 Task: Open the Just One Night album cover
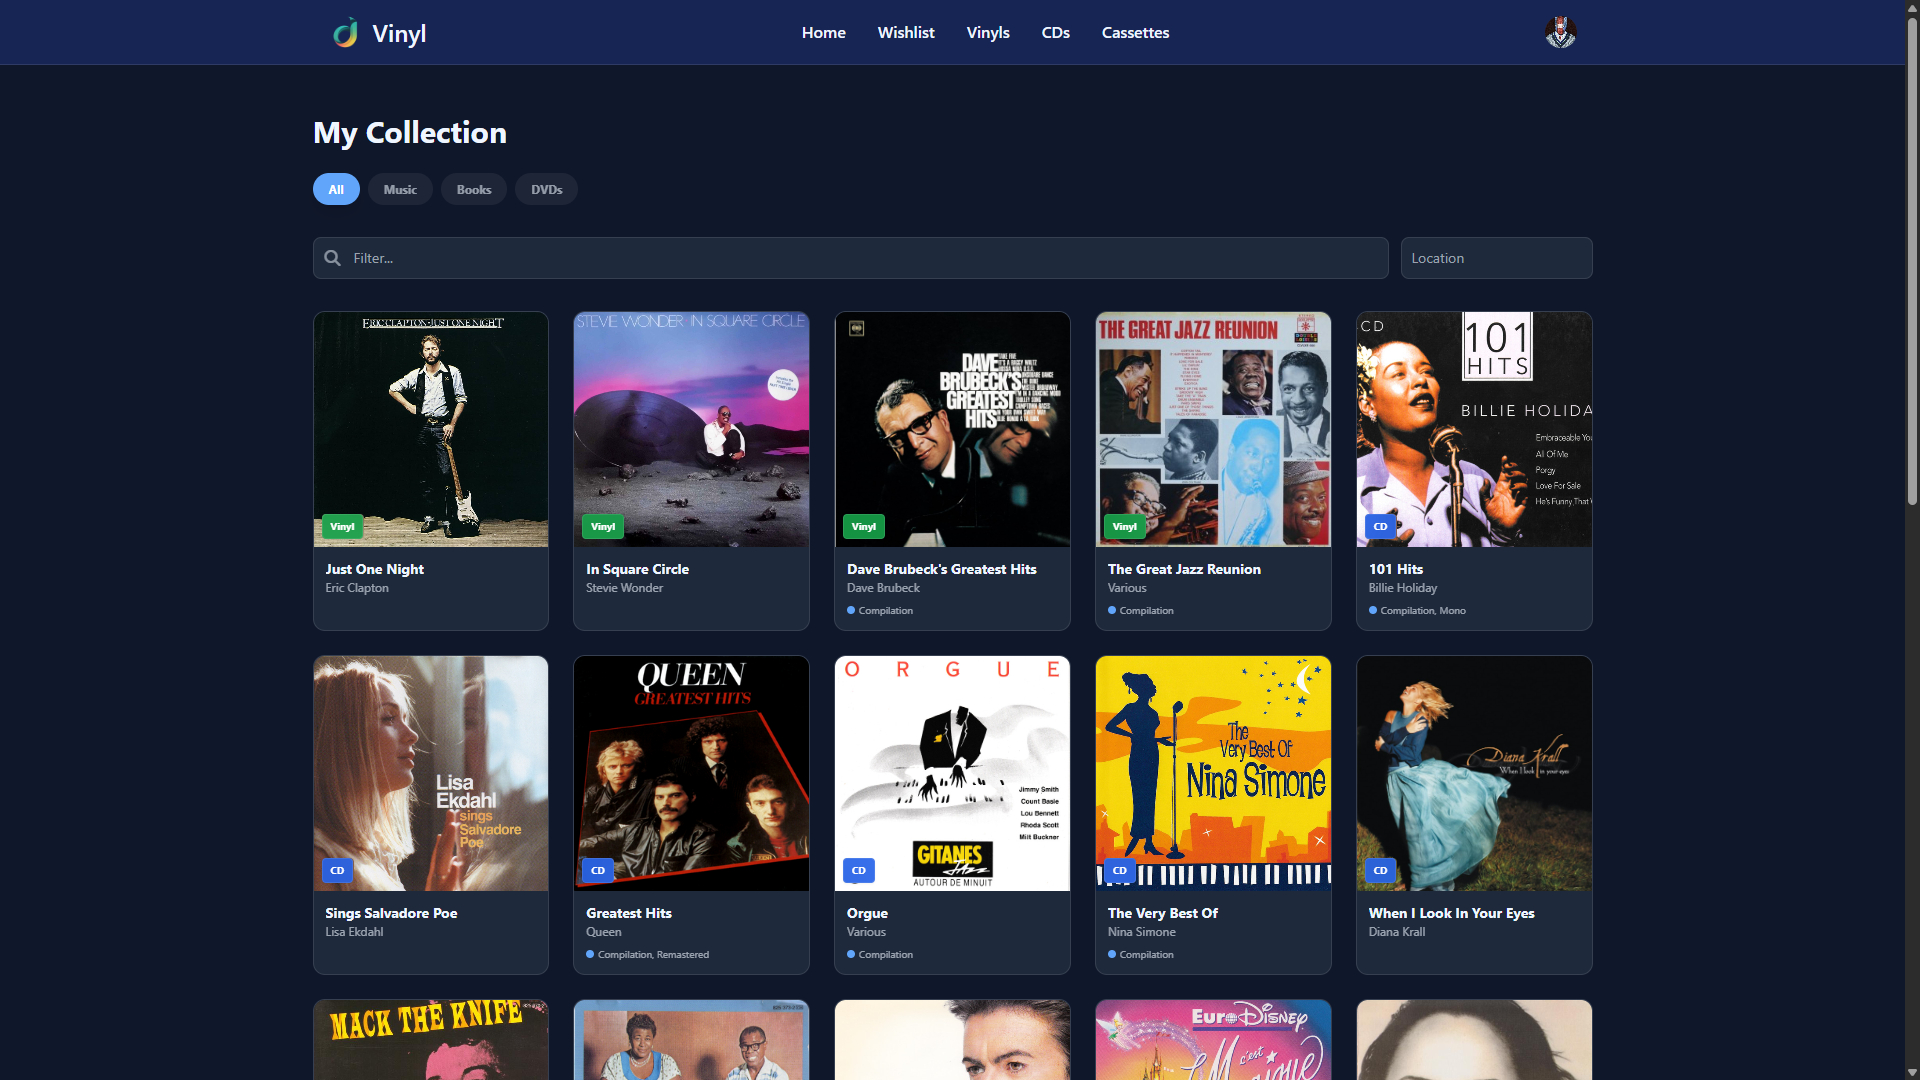(431, 429)
